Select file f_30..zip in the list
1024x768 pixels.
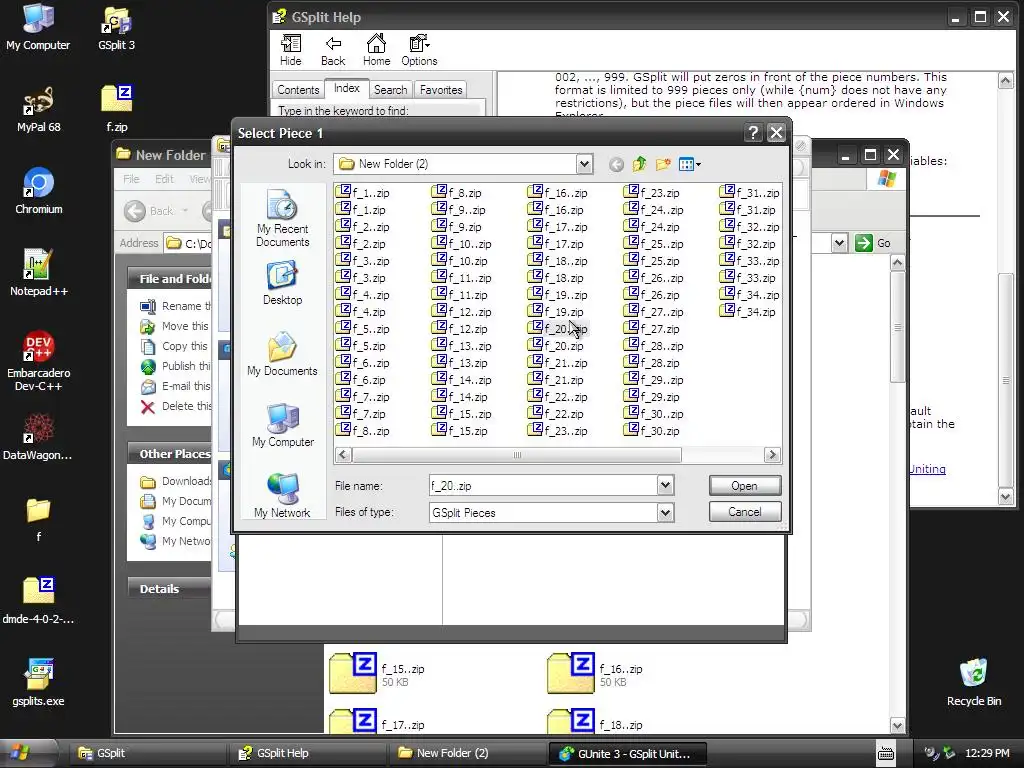coord(654,413)
